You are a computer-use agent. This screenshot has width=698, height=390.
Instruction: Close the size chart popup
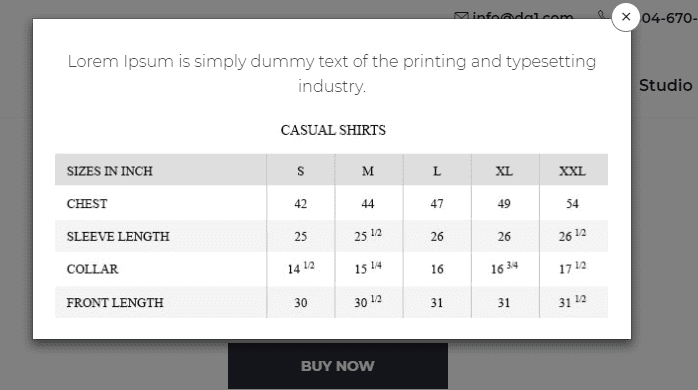pyautogui.click(x=625, y=17)
